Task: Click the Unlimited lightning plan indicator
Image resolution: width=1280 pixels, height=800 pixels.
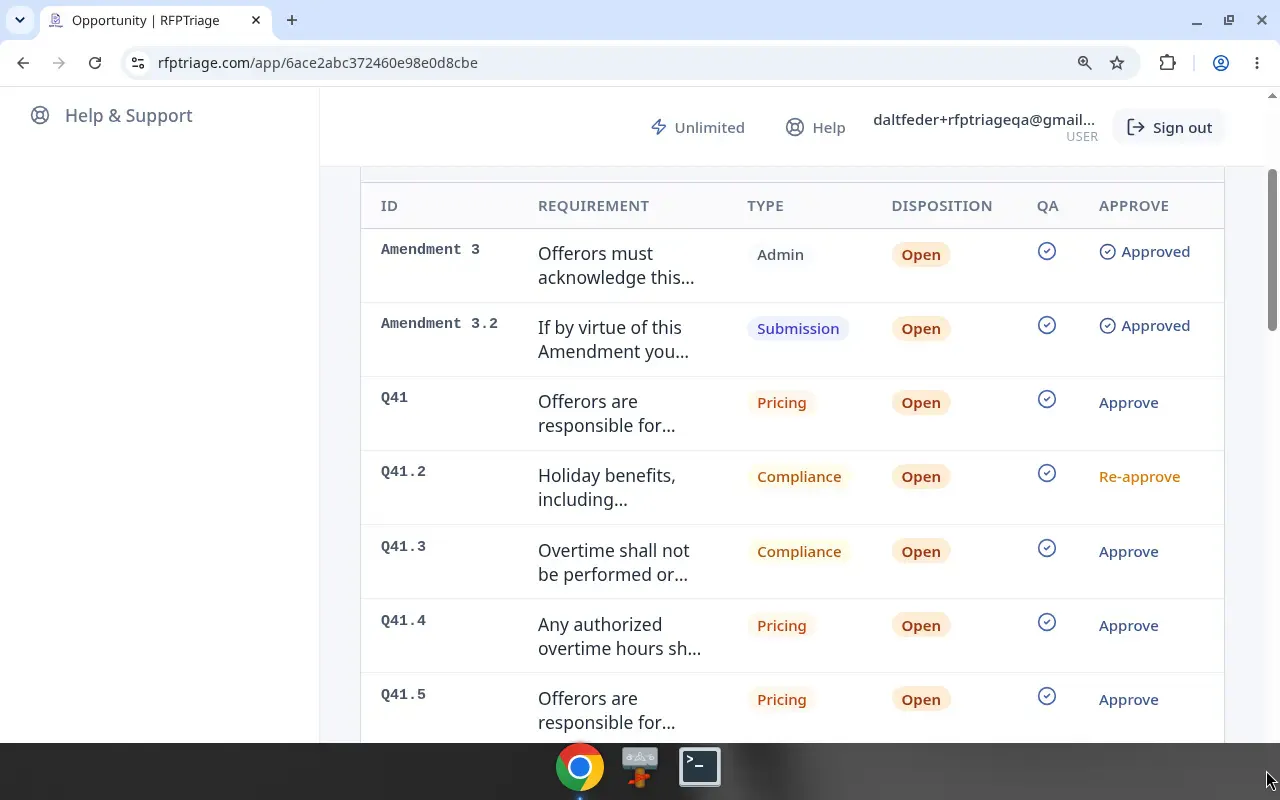Action: pos(698,127)
